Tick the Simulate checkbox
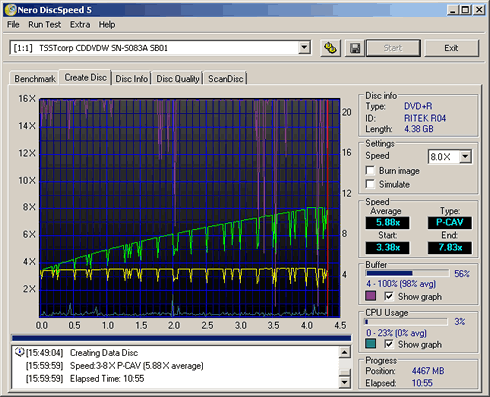 coord(370,184)
